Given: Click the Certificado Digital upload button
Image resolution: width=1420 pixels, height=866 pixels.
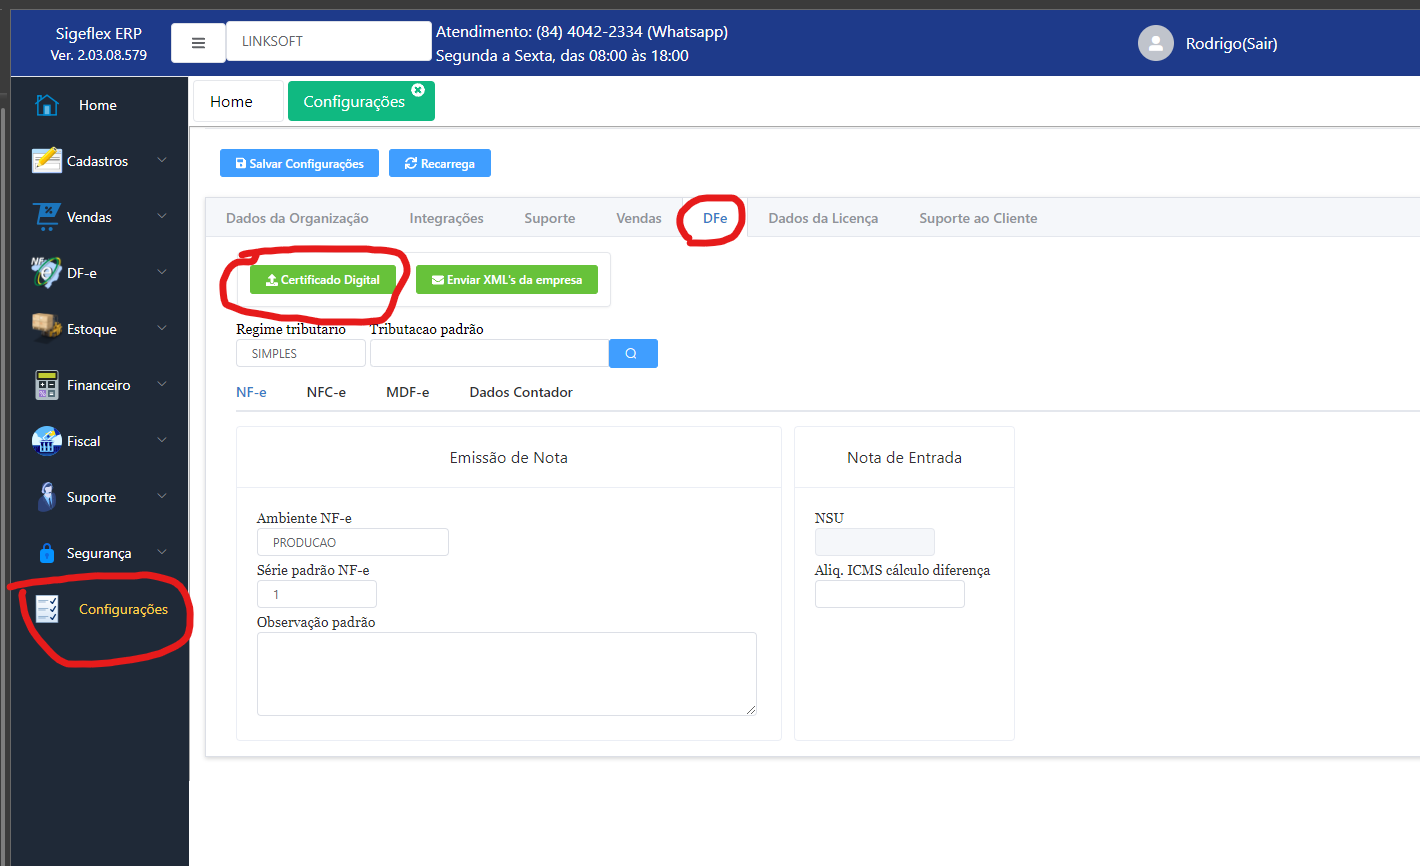Looking at the screenshot, I should coord(323,280).
